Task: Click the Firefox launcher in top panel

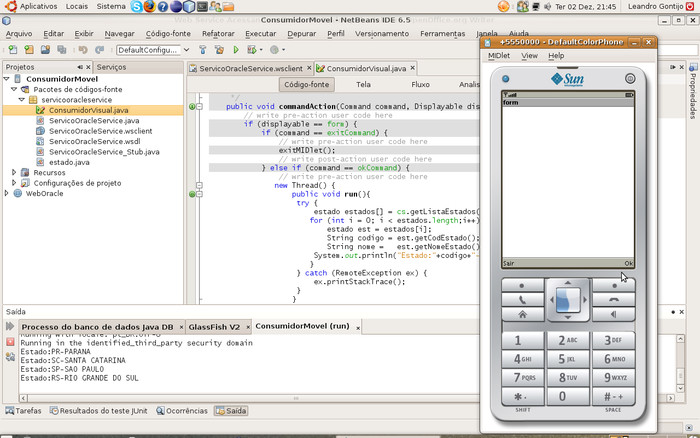Action: point(150,6)
